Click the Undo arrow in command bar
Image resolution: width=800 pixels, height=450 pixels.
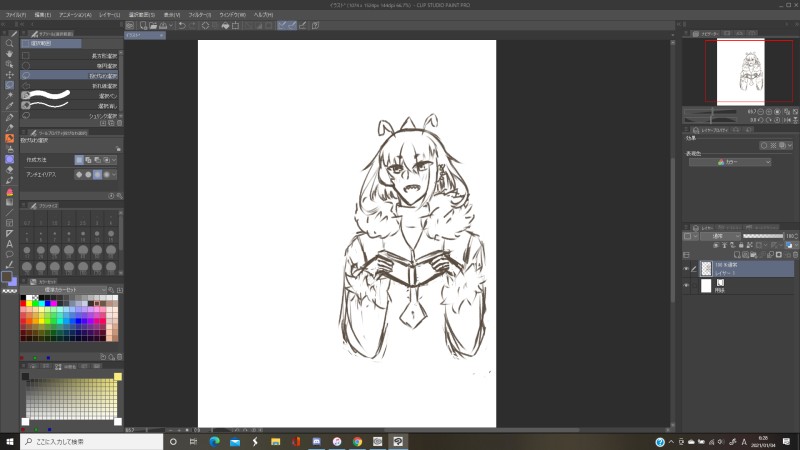click(x=182, y=25)
